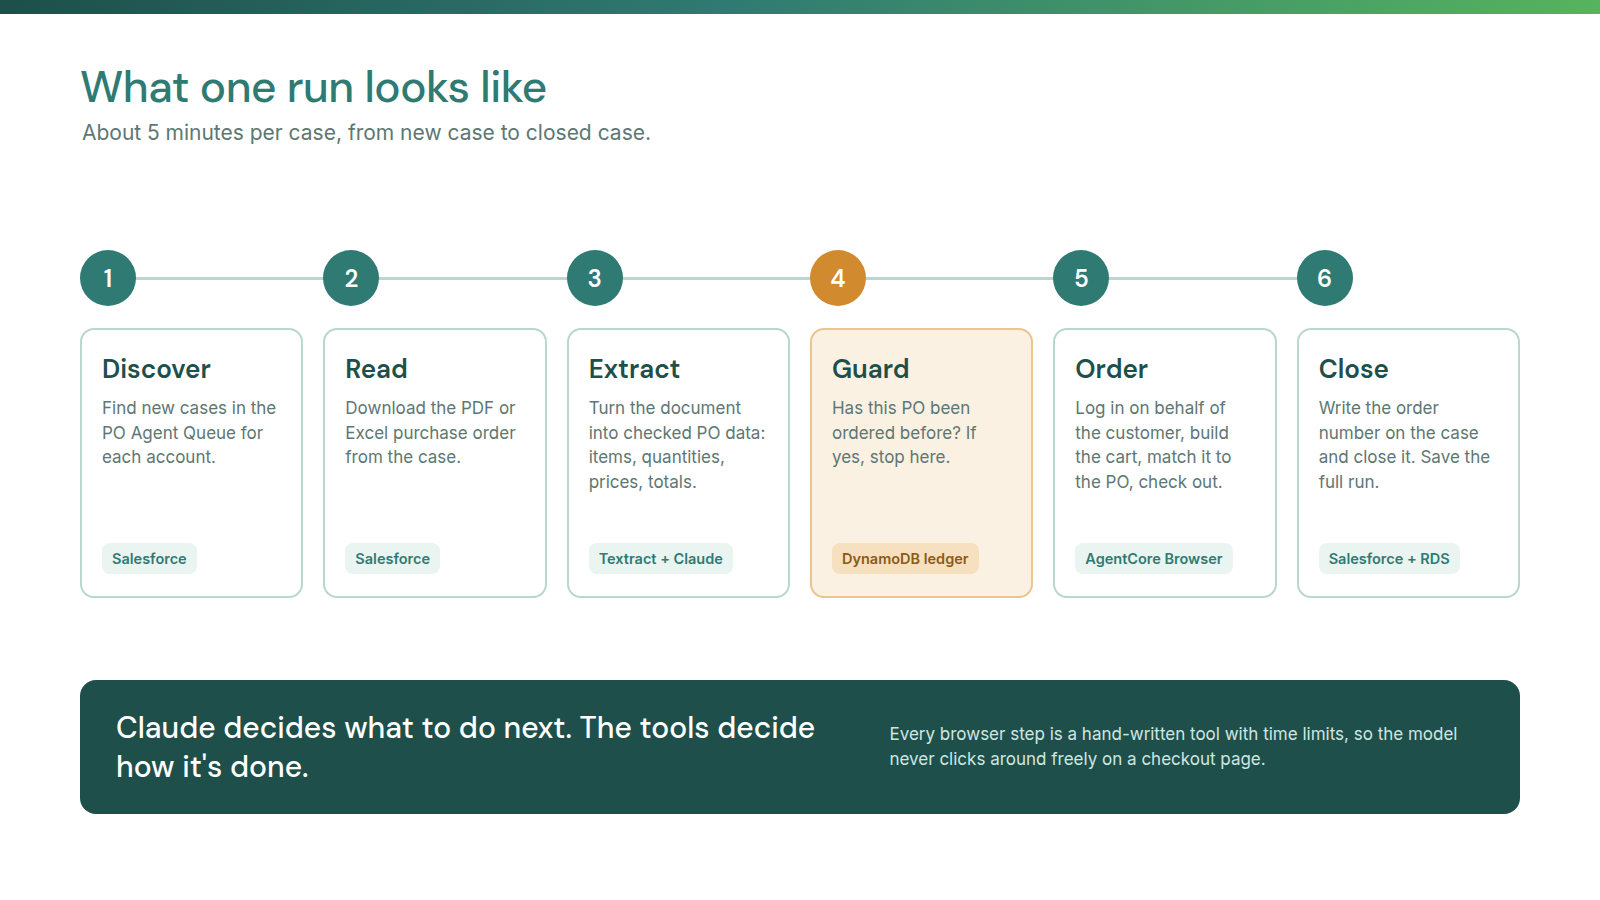The image size is (1600, 900).
Task: Click the step 5 circle marker
Action: 1081,278
